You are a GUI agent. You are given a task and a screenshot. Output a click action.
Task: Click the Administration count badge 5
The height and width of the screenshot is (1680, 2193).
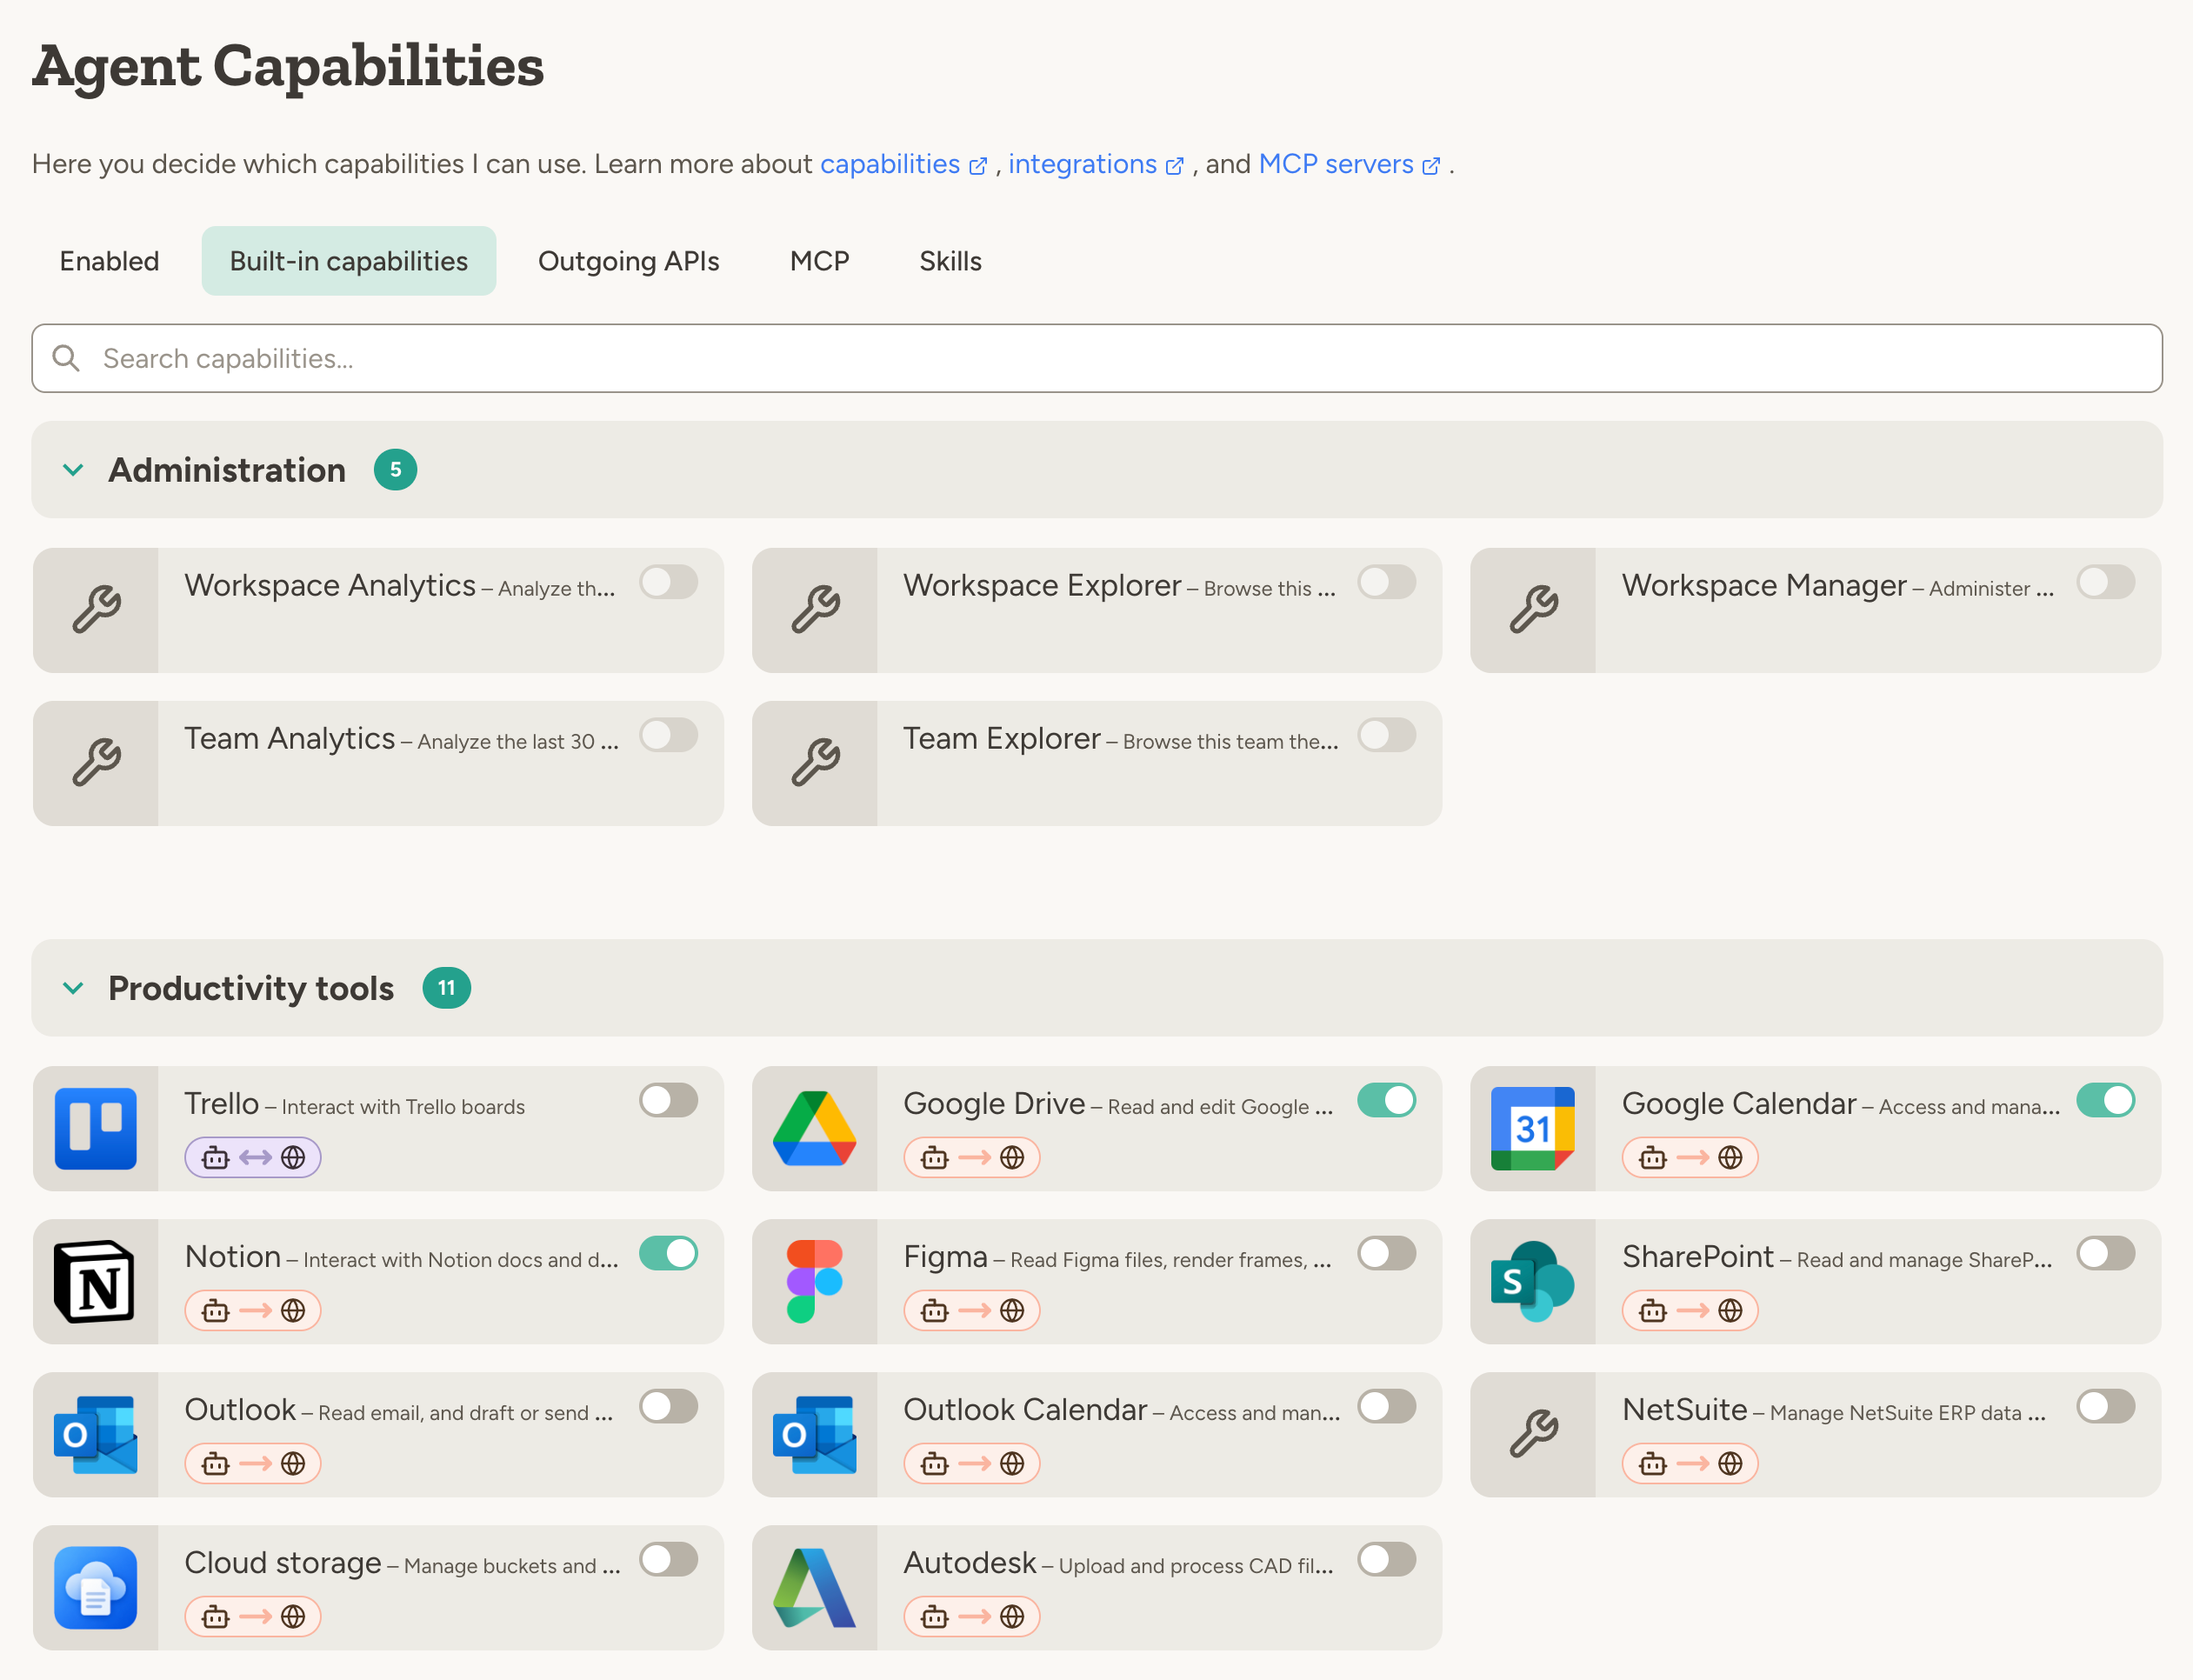coord(395,469)
